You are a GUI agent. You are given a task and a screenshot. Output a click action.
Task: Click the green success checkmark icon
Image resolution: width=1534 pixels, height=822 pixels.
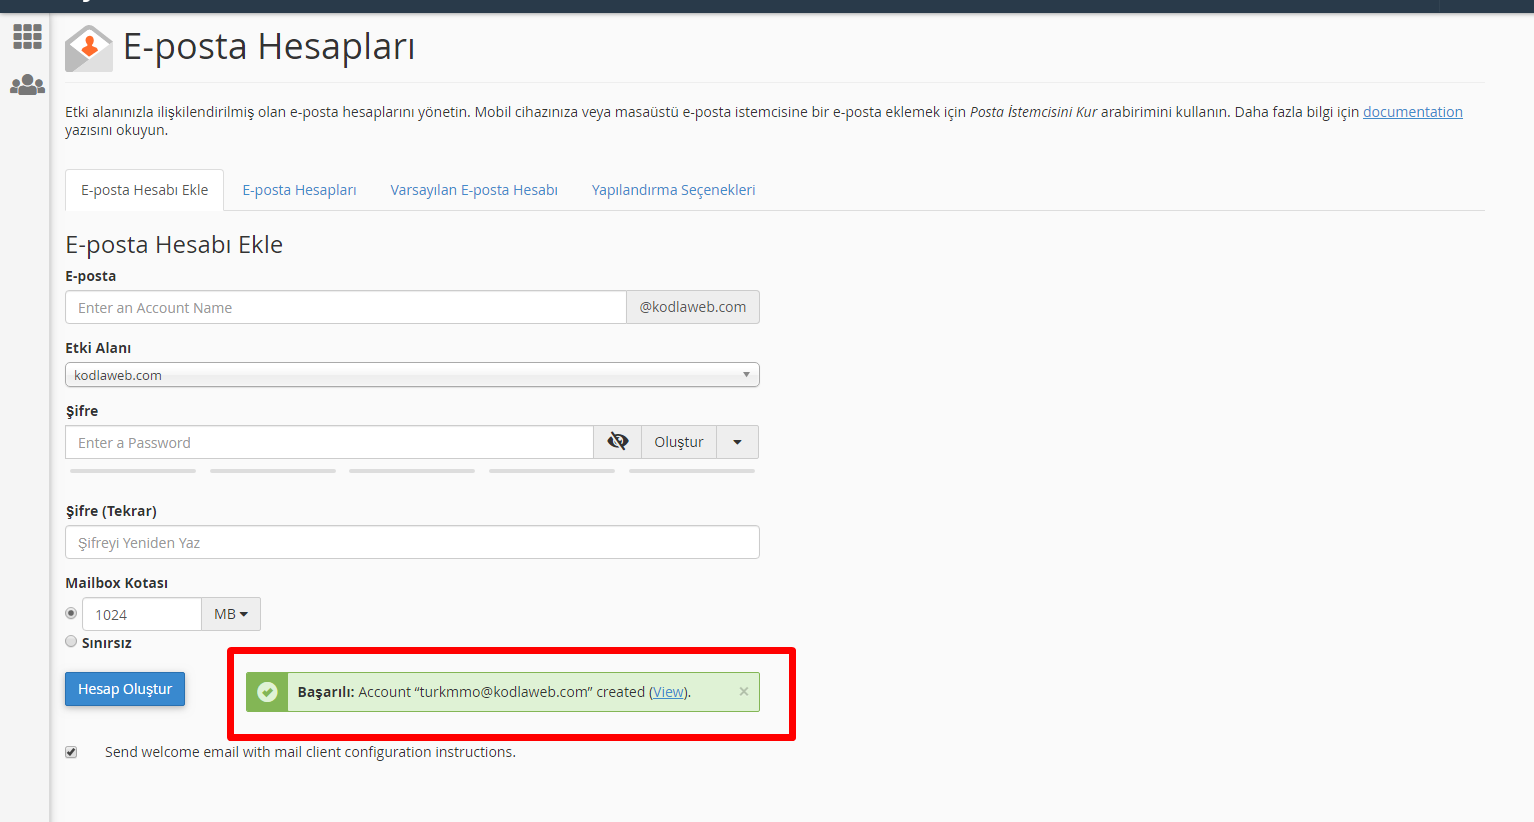(x=267, y=692)
